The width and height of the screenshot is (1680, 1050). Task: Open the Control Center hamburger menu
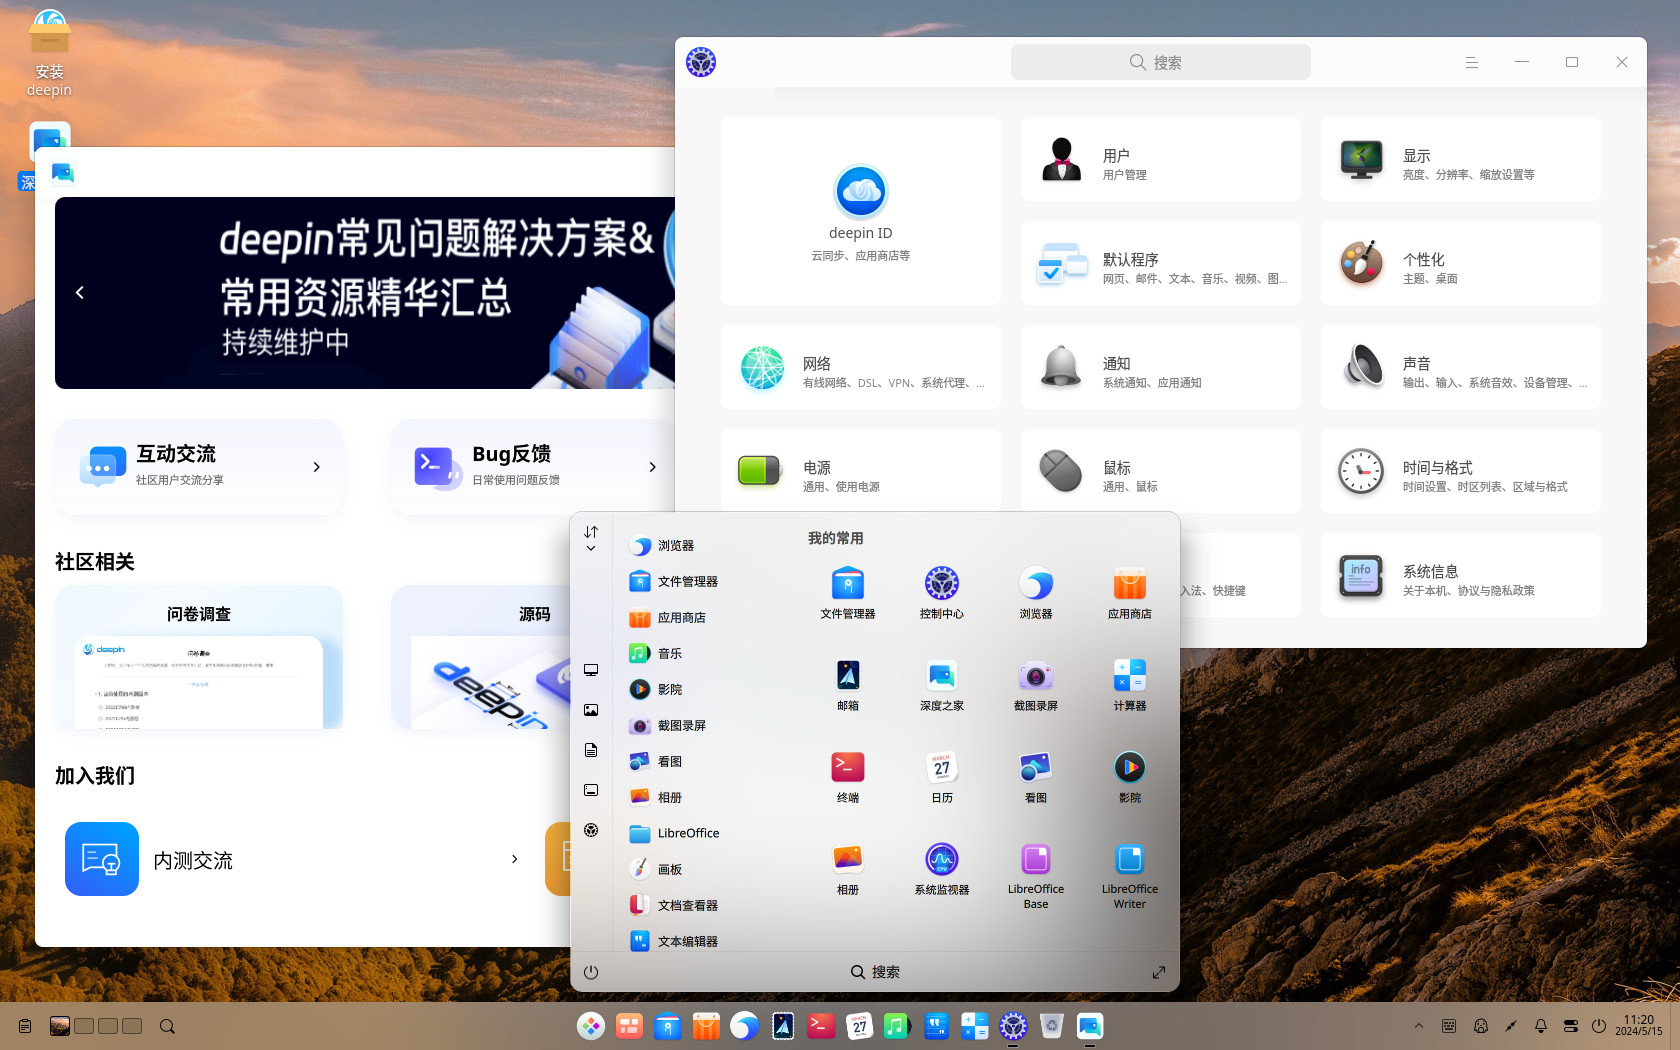point(1472,62)
